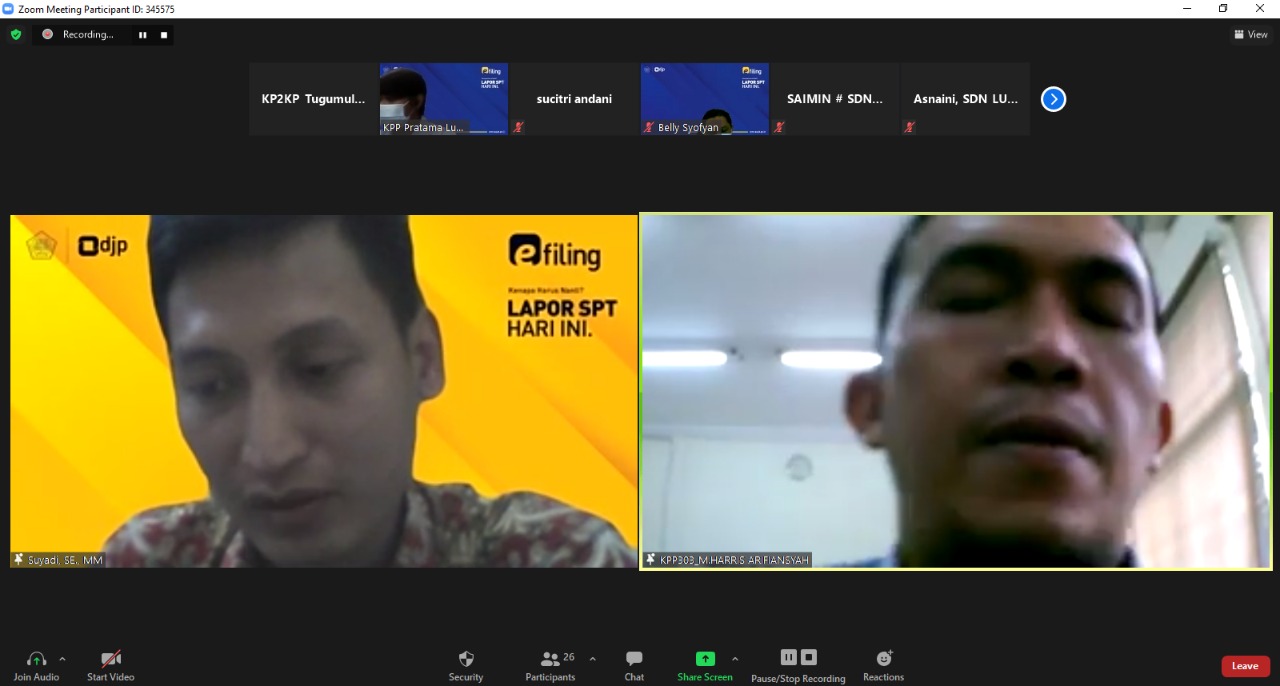
Task: Stop recording from the top recording indicator
Action: [x=164, y=35]
